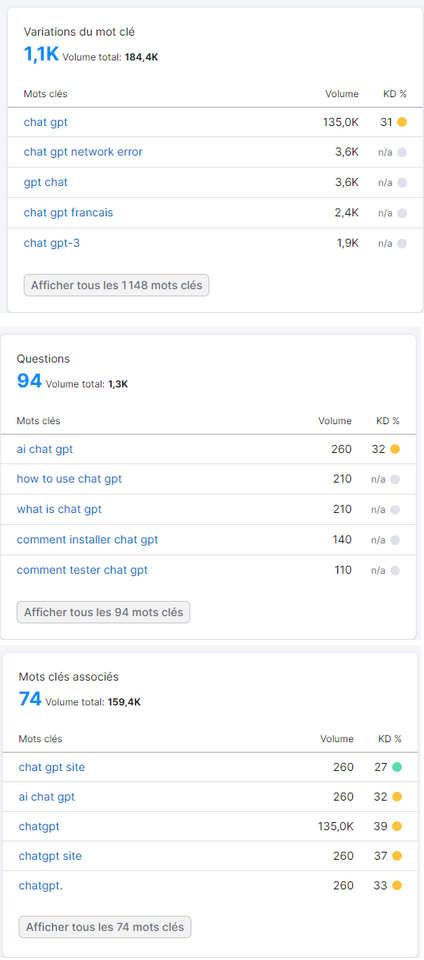The image size is (424, 960).
Task: Click the grey KD dot for gpt chat
Action: [x=402, y=182]
